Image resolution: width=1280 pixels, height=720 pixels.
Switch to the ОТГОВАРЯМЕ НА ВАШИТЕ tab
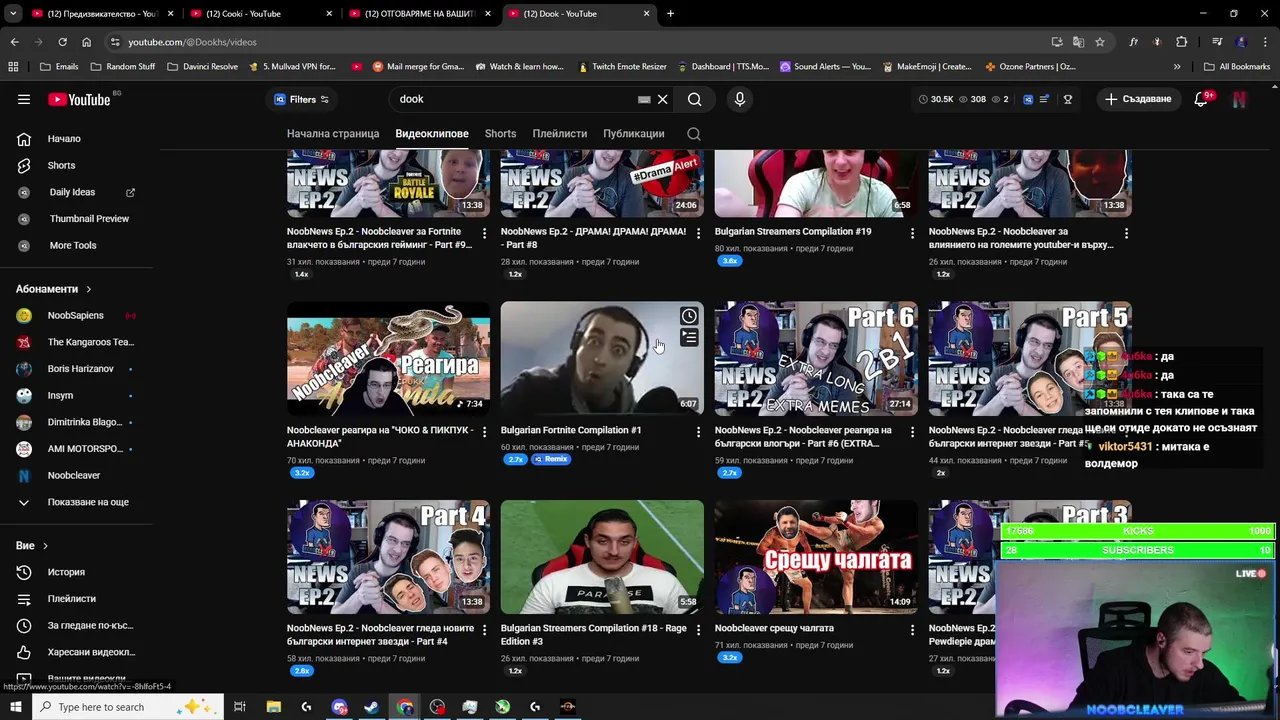tap(420, 14)
